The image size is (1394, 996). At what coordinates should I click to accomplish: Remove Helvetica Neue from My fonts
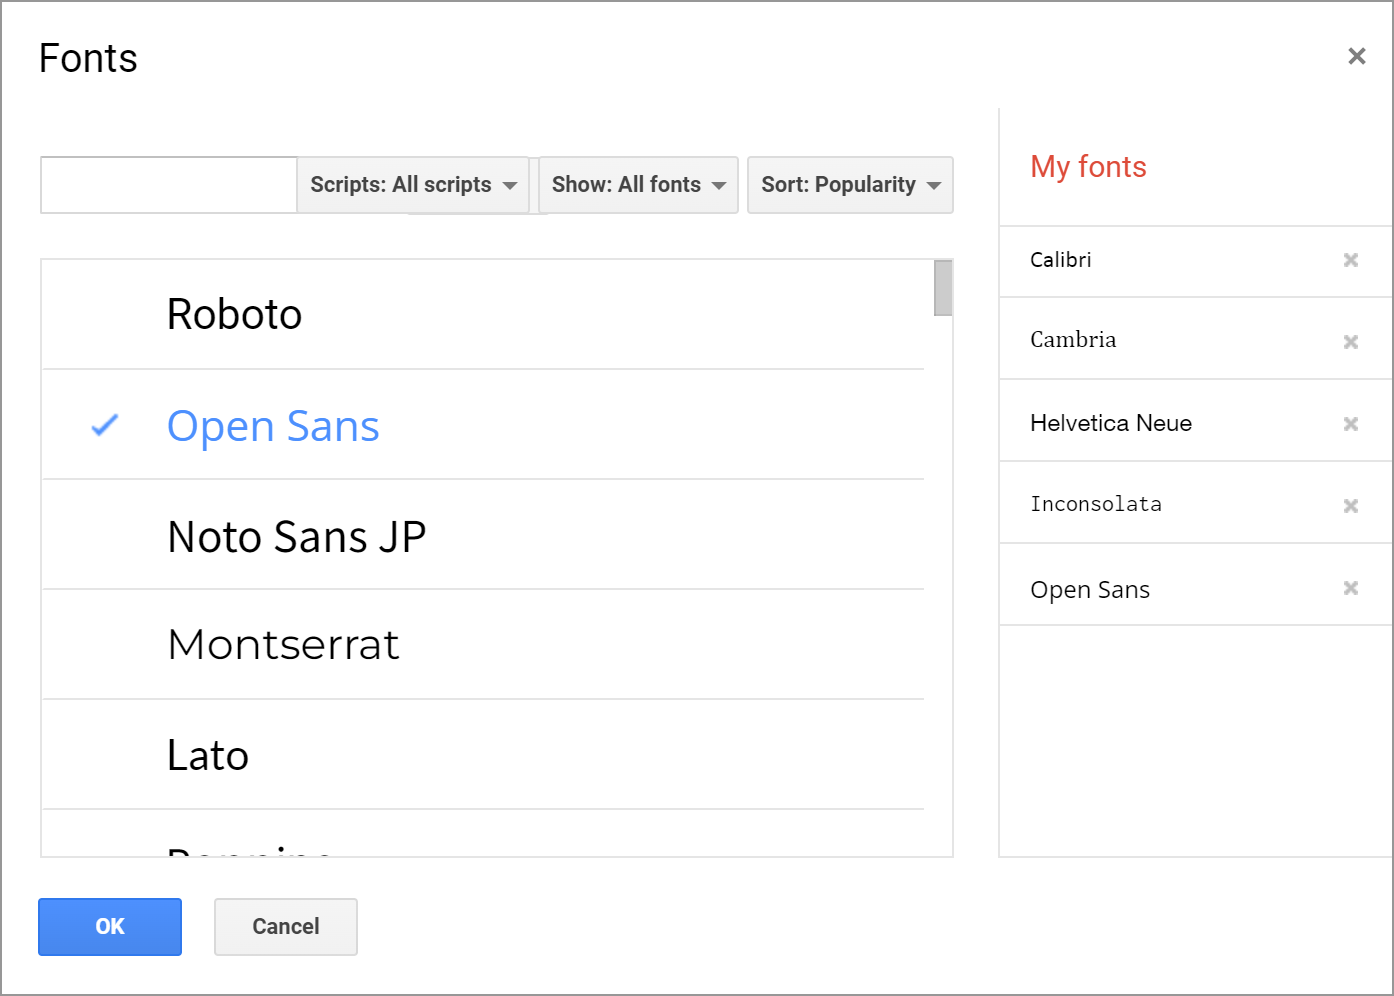point(1351,424)
